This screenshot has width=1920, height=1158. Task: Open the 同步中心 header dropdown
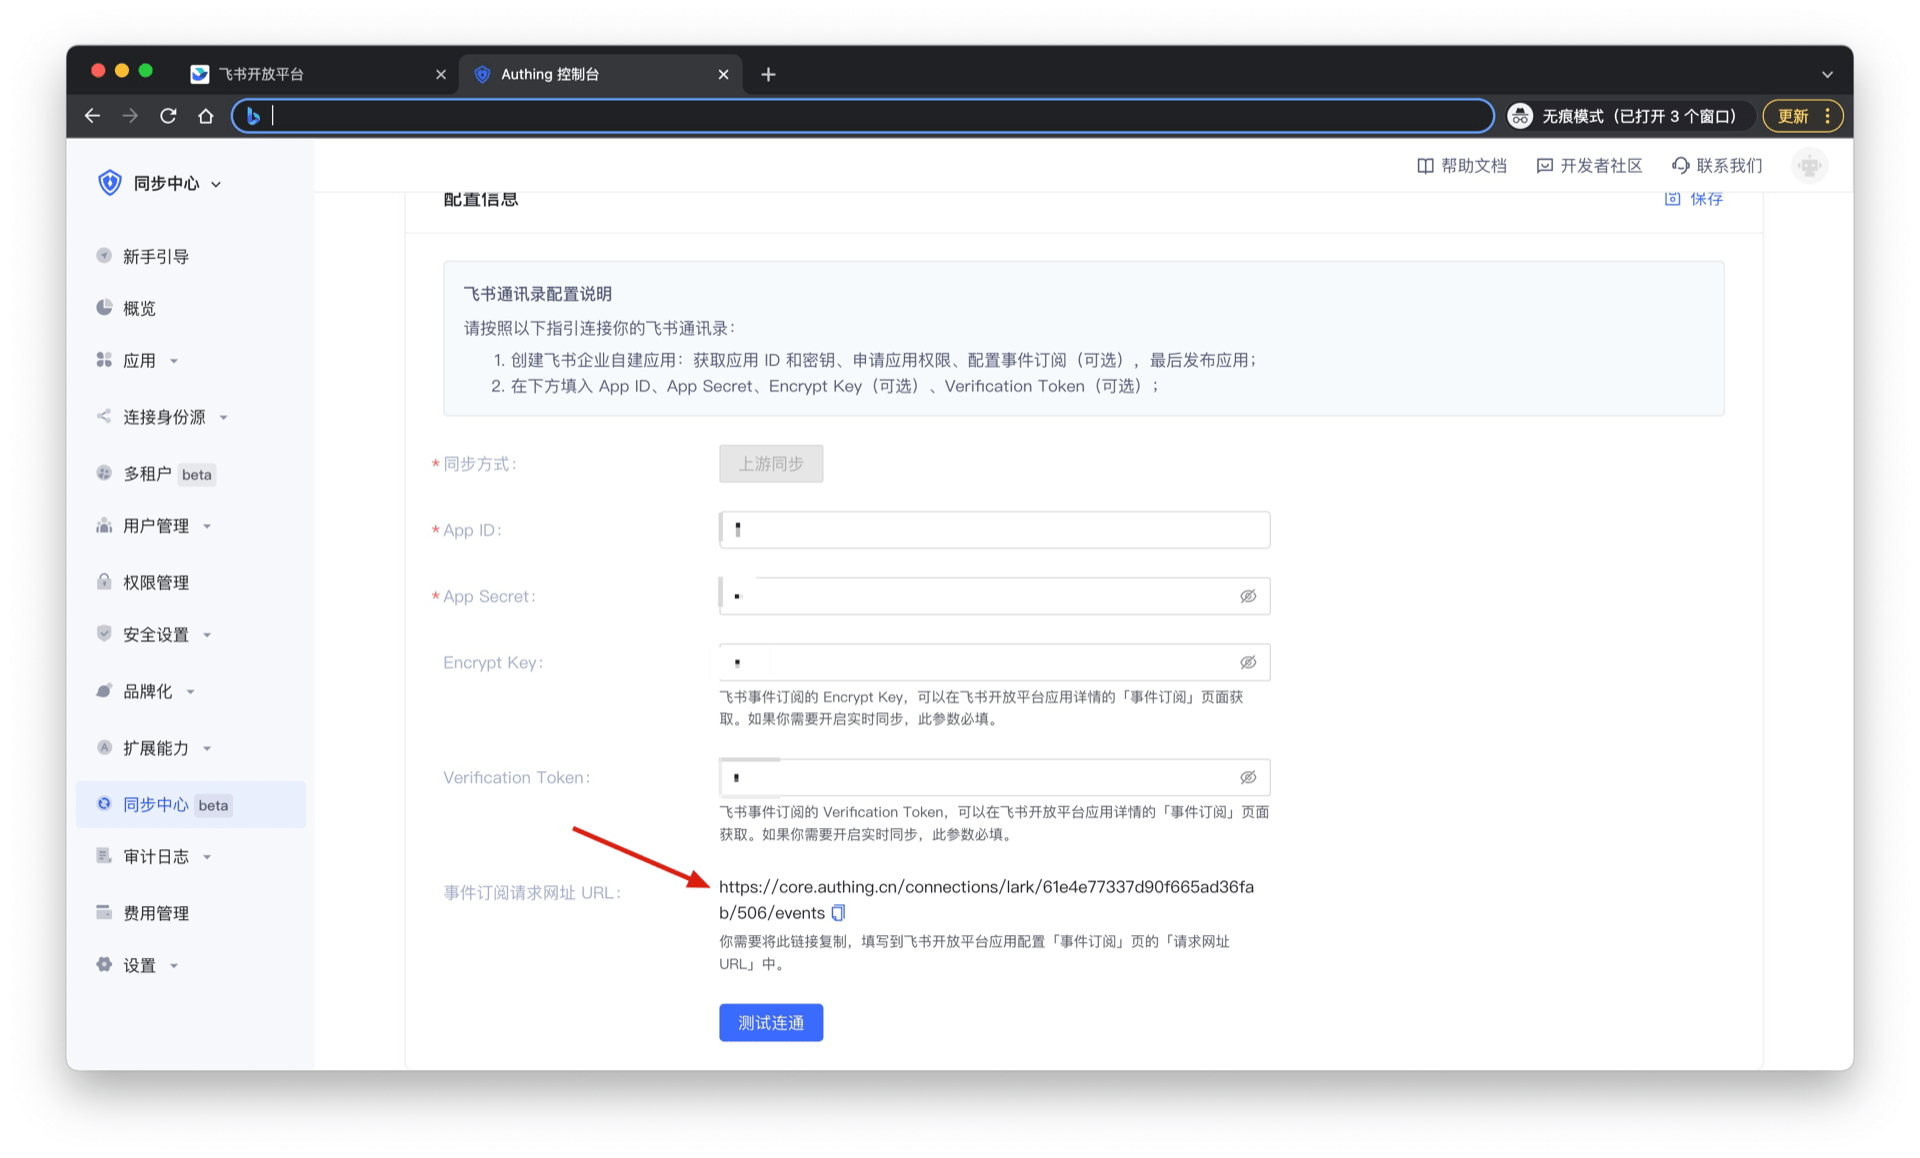[216, 184]
